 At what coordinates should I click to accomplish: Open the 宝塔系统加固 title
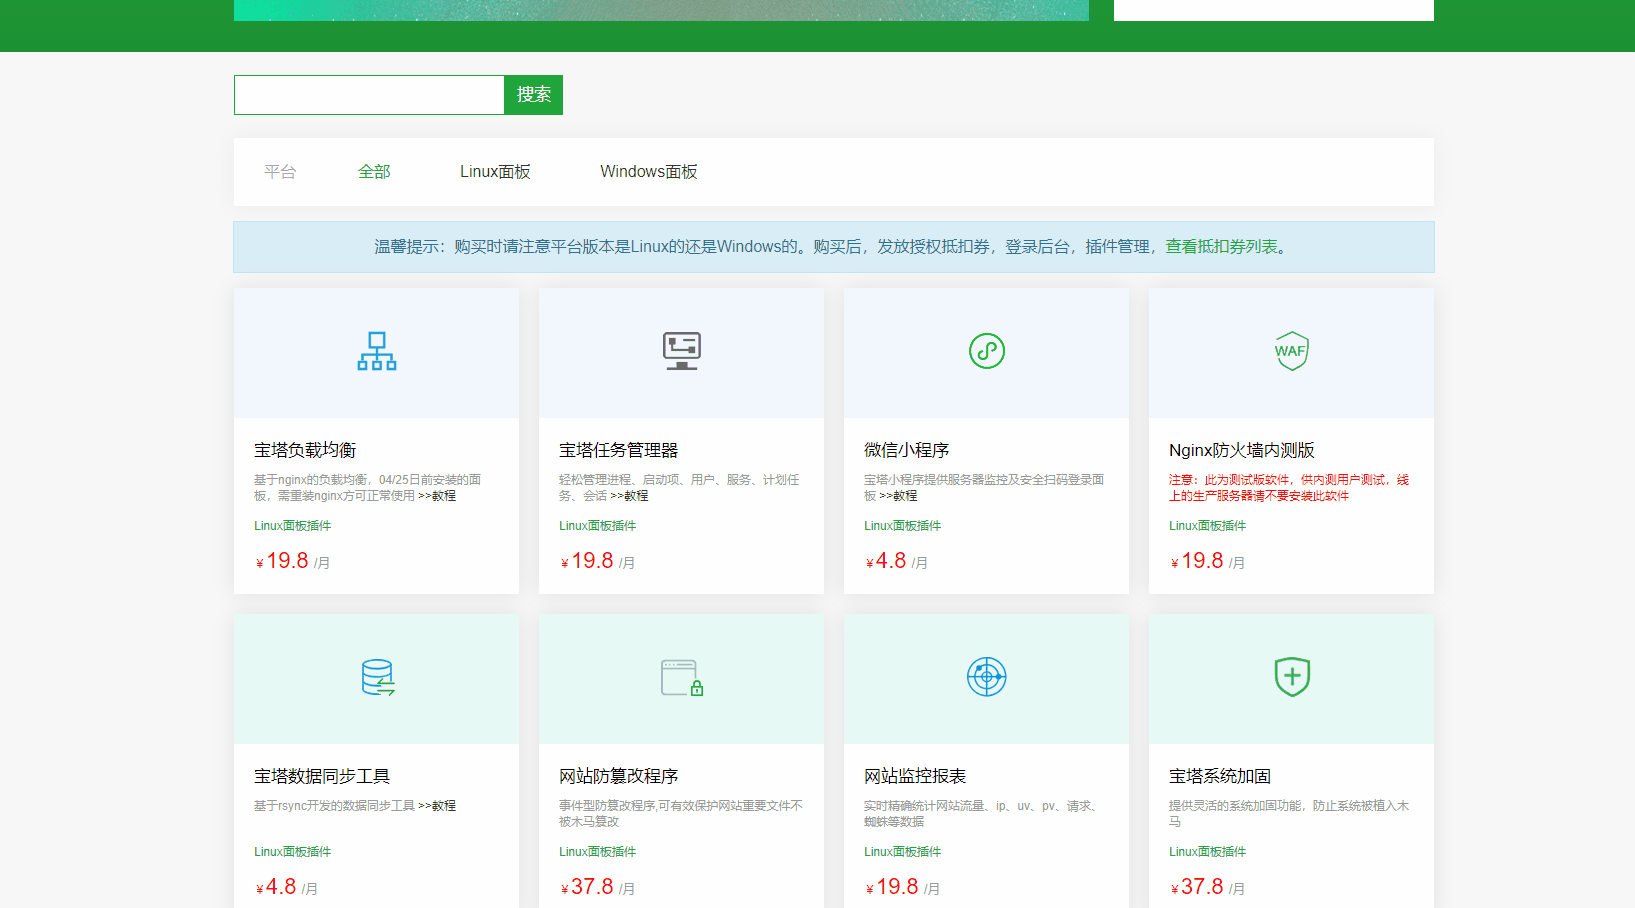(1220, 776)
